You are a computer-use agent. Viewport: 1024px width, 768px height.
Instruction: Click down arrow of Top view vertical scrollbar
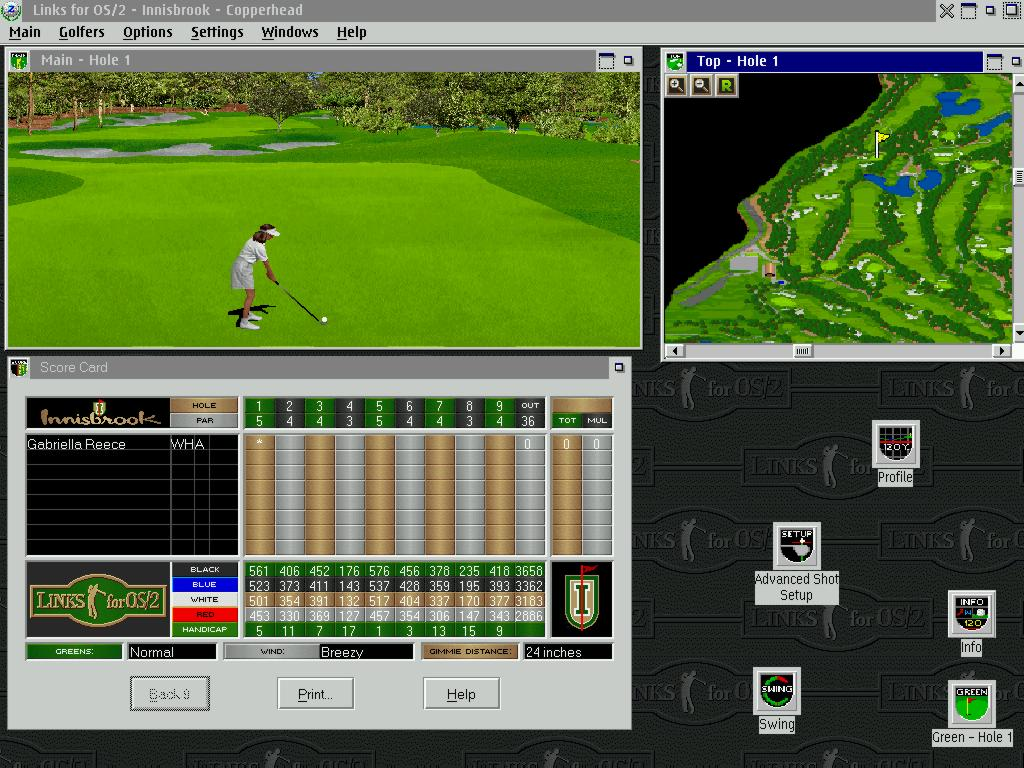tap(1018, 333)
